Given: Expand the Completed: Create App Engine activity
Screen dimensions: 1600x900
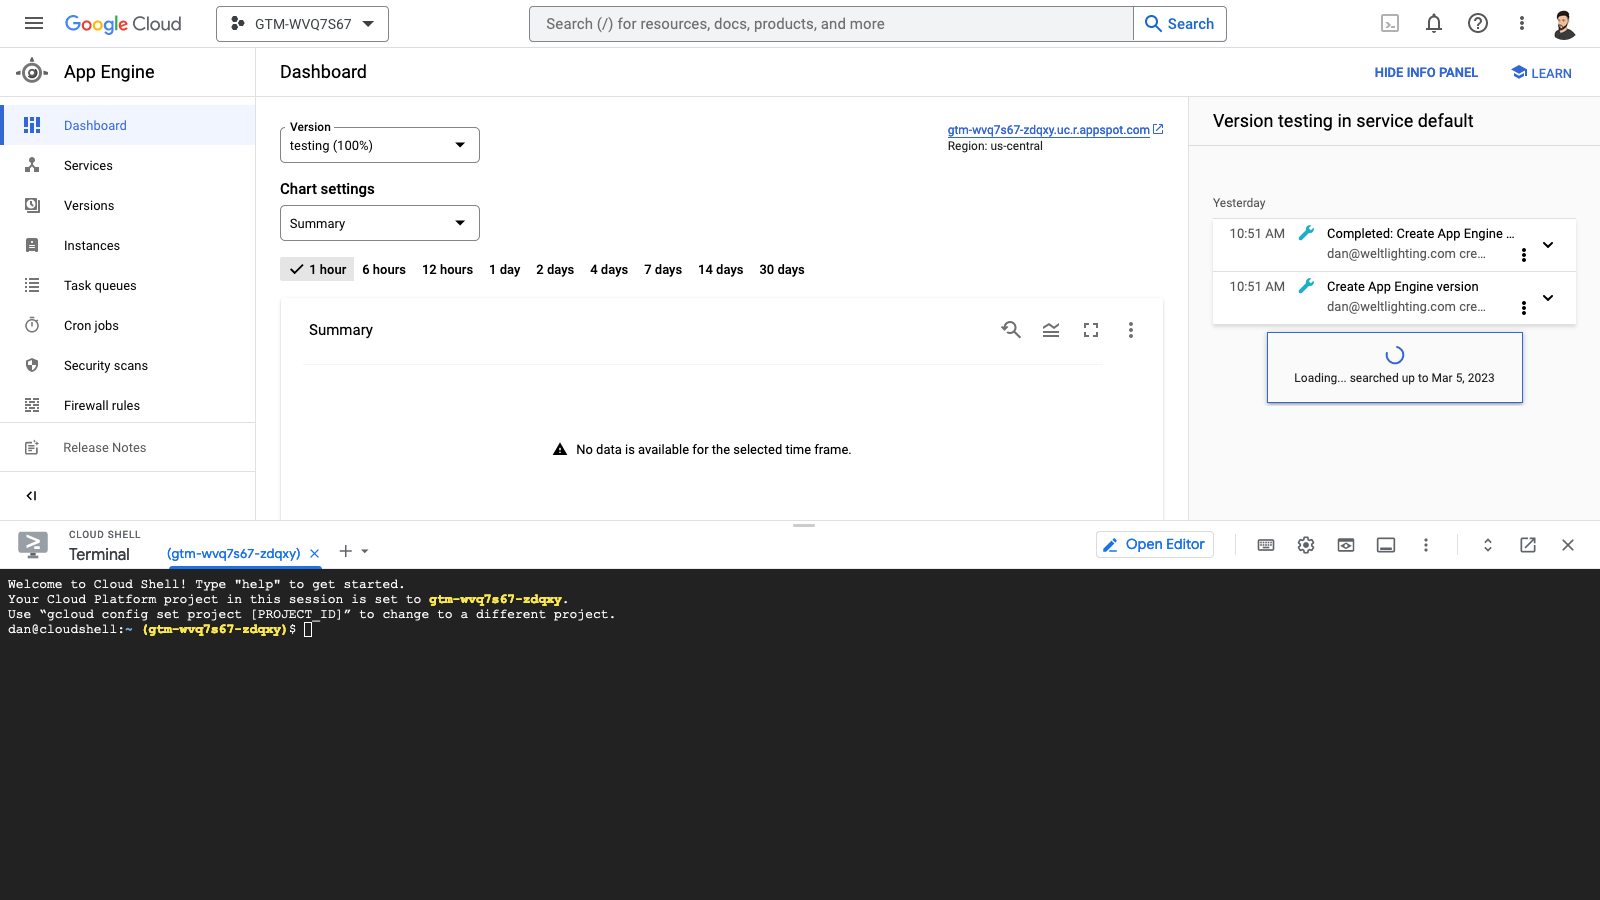Looking at the screenshot, I should [x=1548, y=245].
